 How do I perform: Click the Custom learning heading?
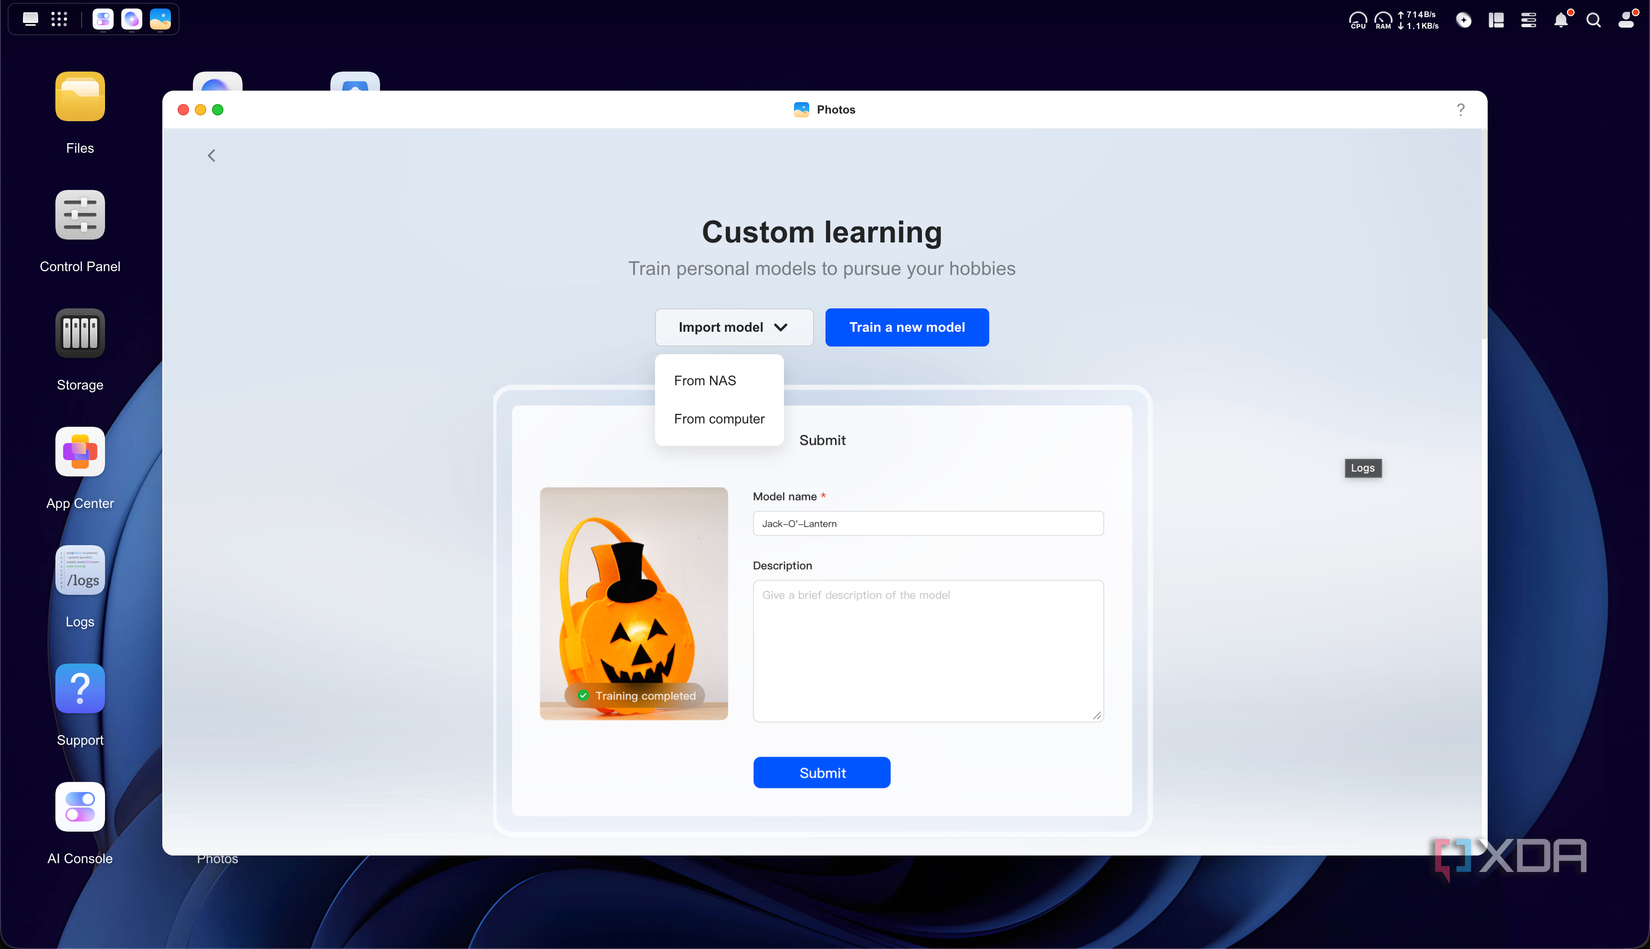coord(822,232)
